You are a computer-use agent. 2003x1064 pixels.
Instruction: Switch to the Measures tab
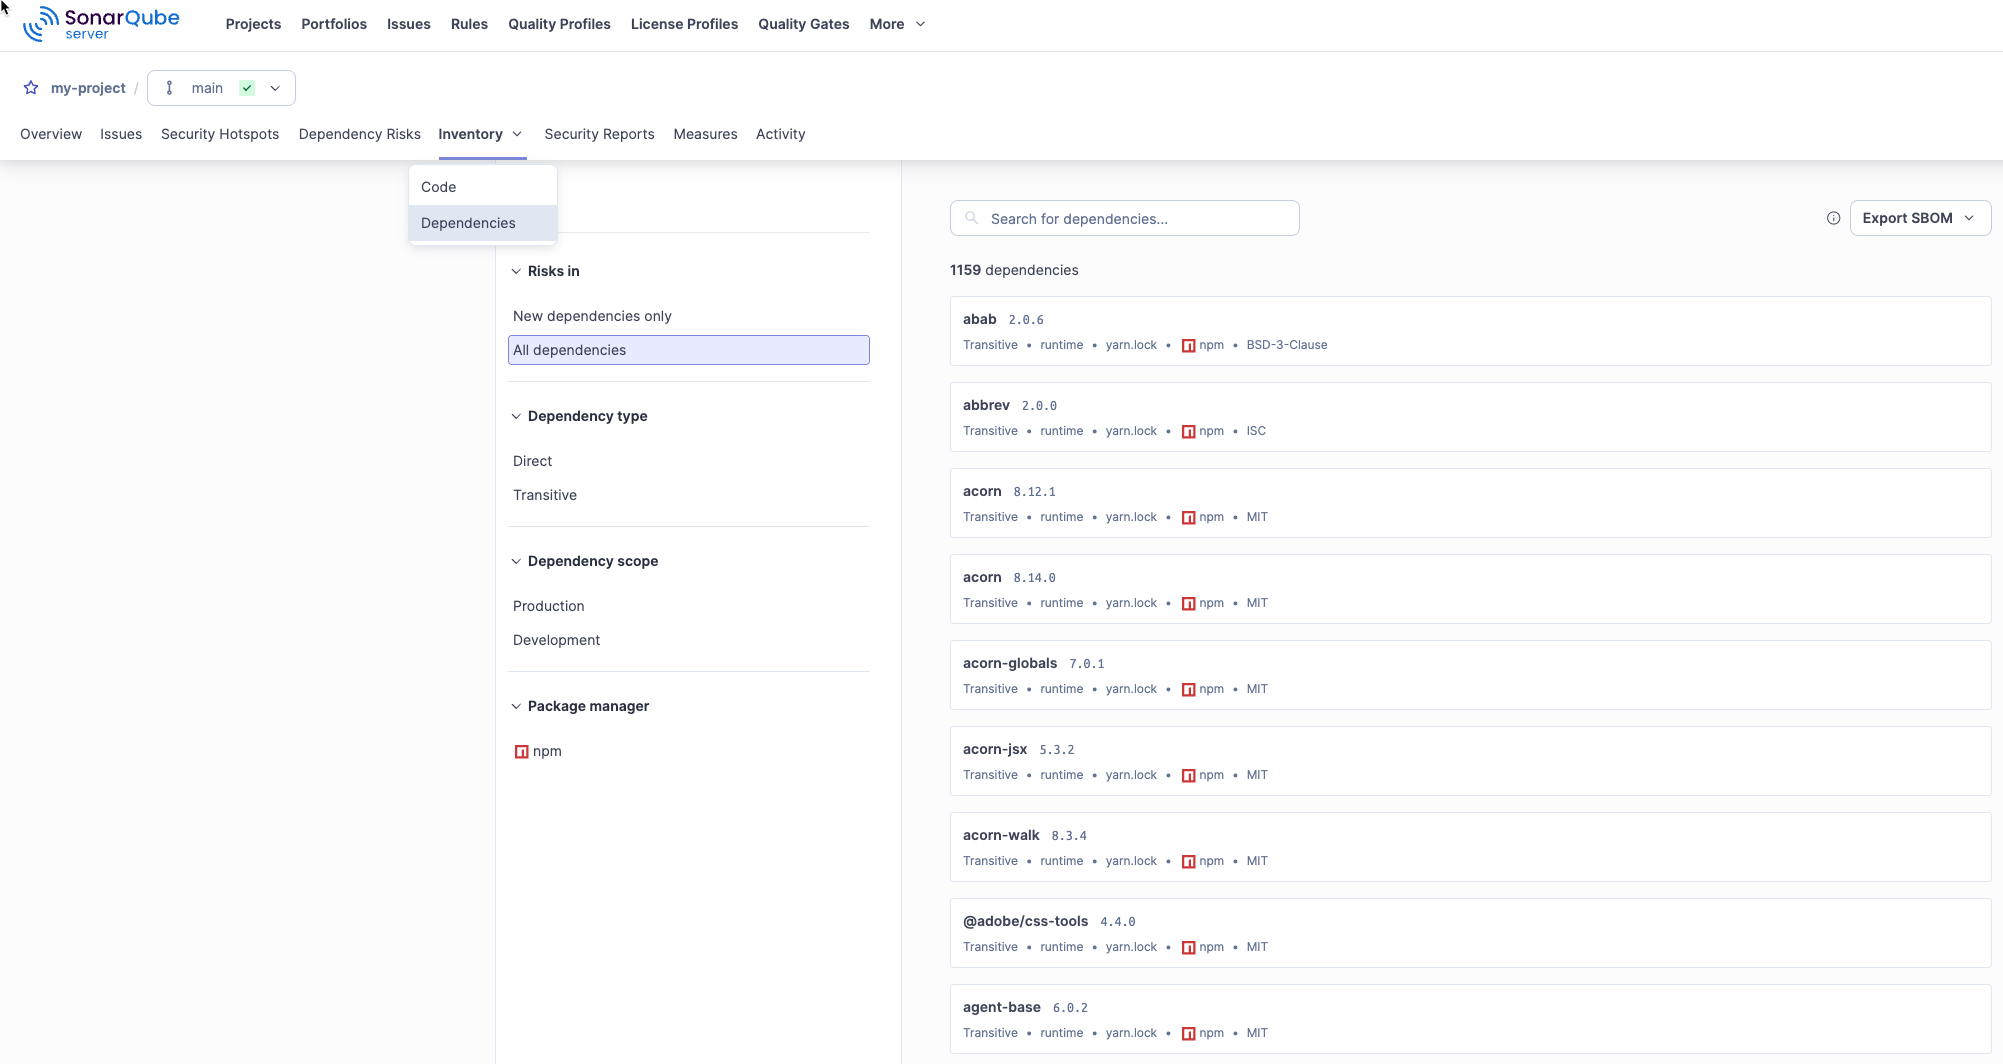[705, 134]
